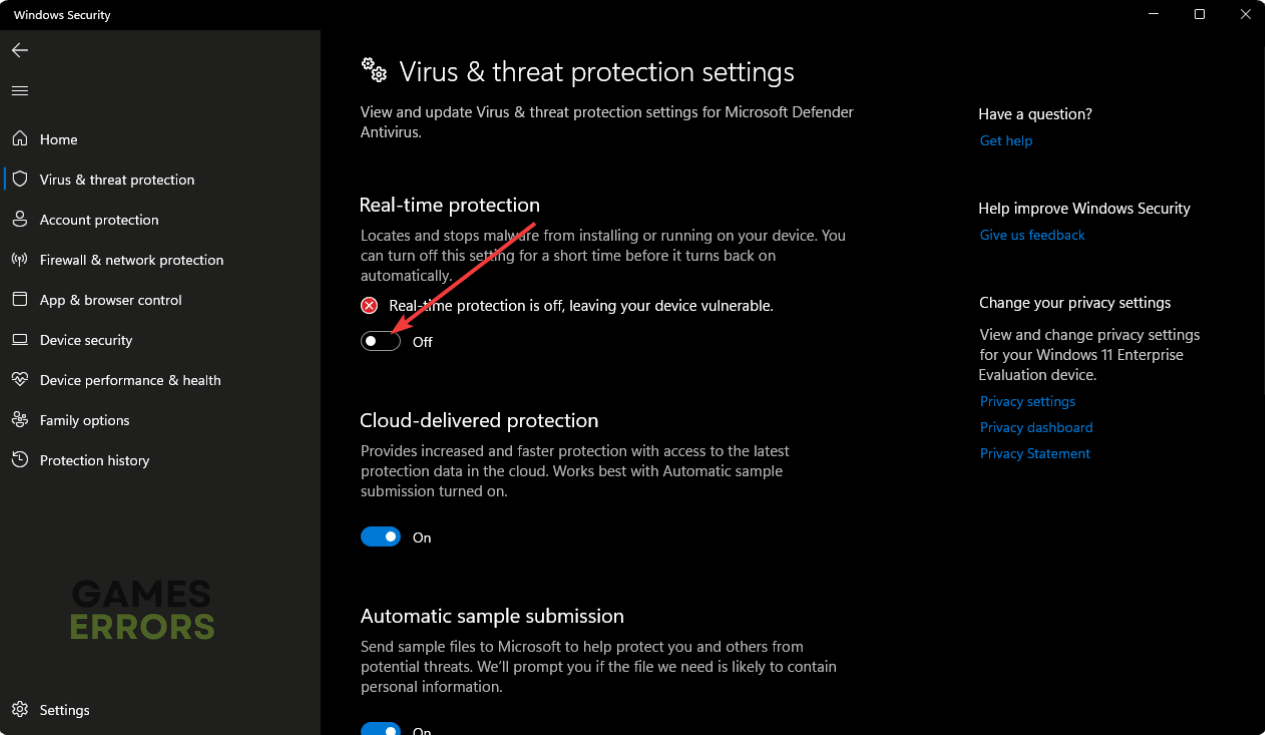Expand the hamburger navigation menu
The height and width of the screenshot is (735, 1265).
[20, 91]
